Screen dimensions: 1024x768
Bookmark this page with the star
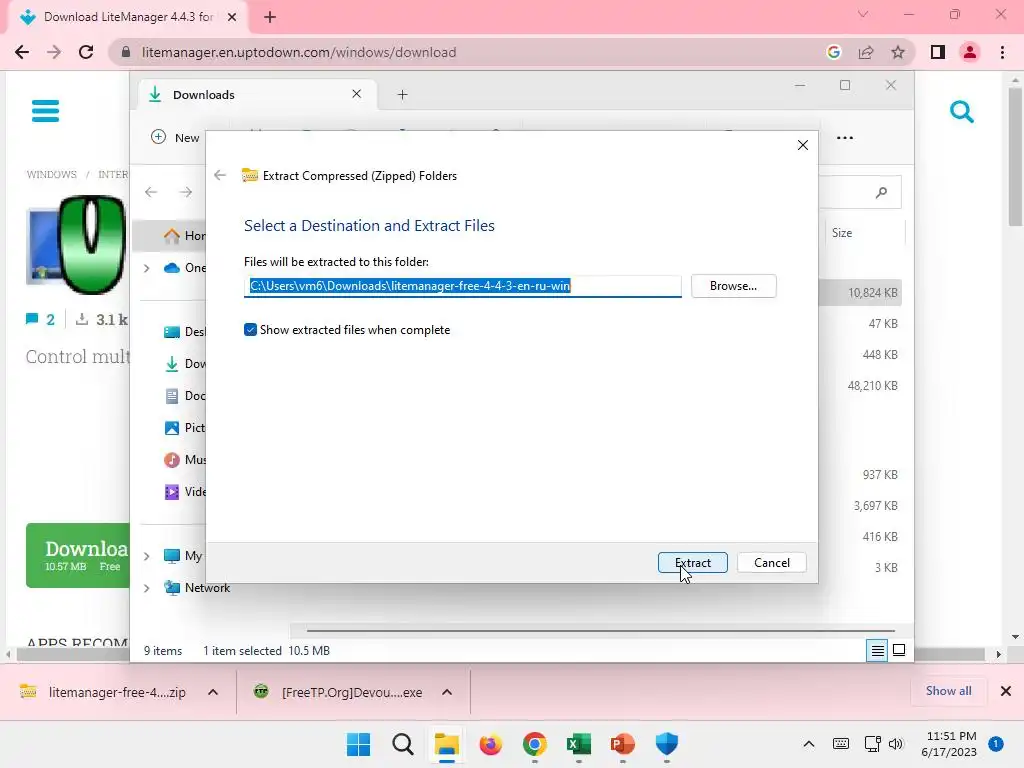point(898,52)
